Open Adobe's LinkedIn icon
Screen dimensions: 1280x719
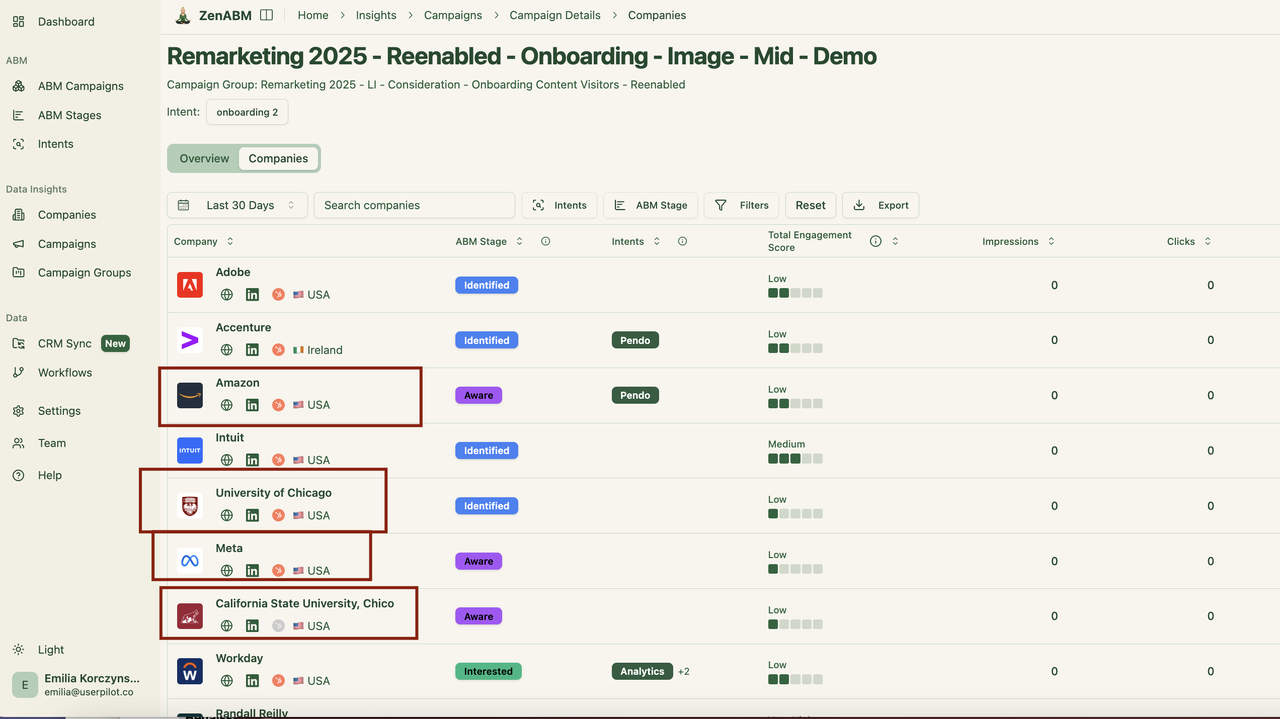[252, 295]
